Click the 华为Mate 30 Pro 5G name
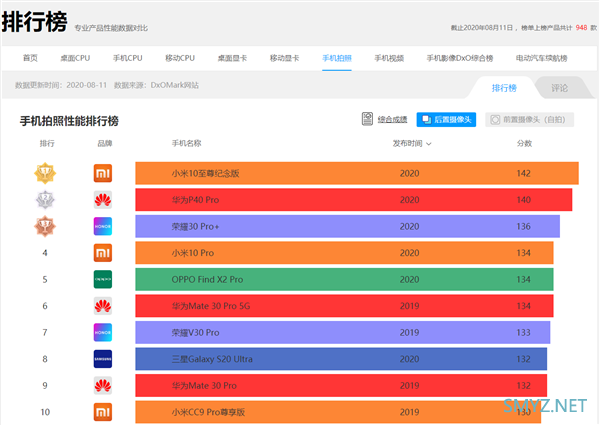Image resolution: width=600 pixels, height=425 pixels. coord(210,306)
